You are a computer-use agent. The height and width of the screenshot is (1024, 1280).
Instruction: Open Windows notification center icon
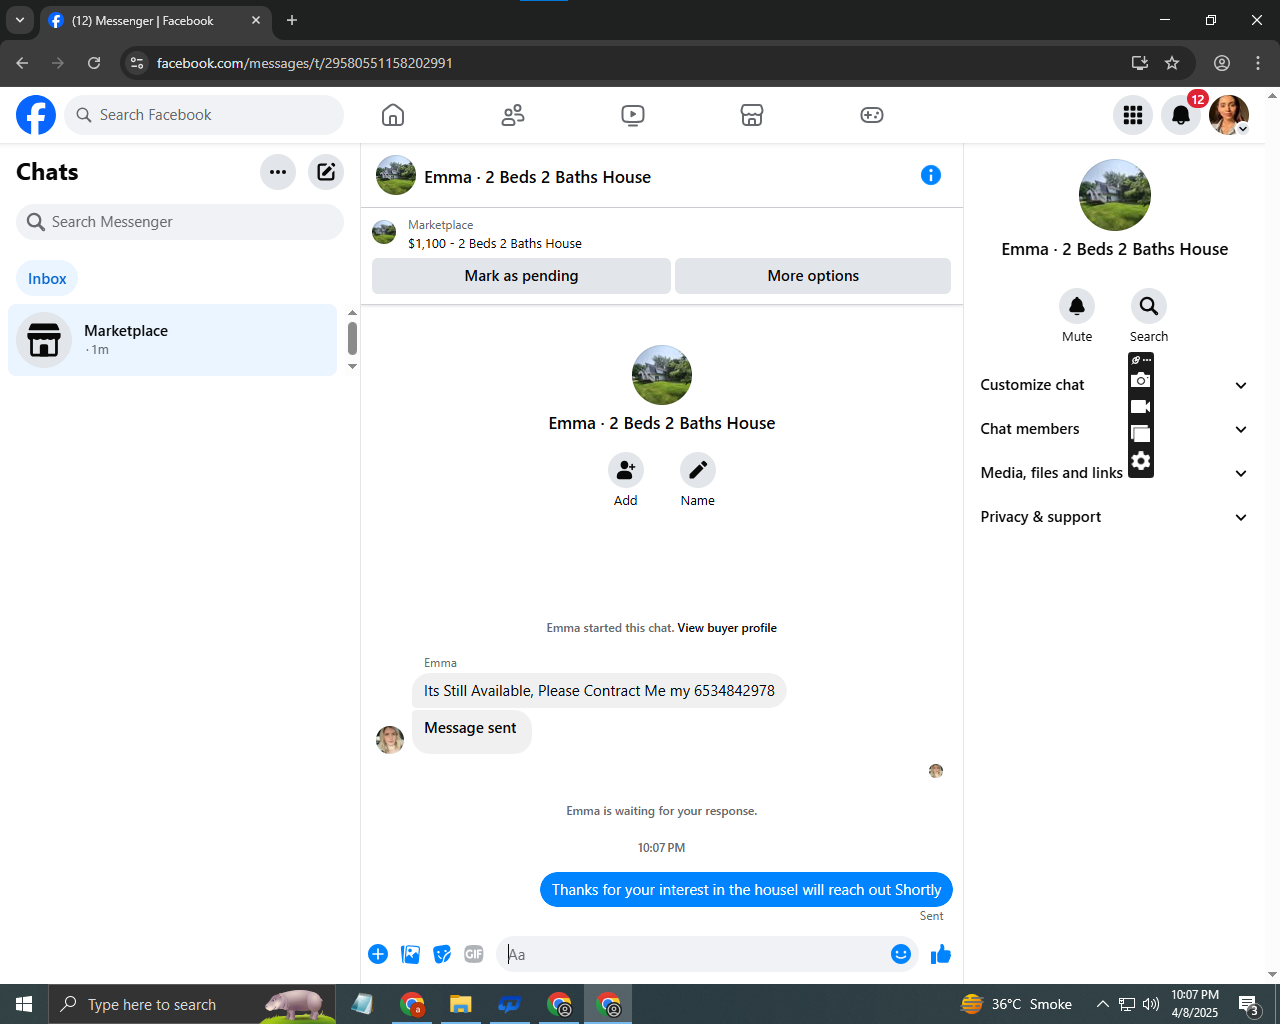click(x=1248, y=1004)
